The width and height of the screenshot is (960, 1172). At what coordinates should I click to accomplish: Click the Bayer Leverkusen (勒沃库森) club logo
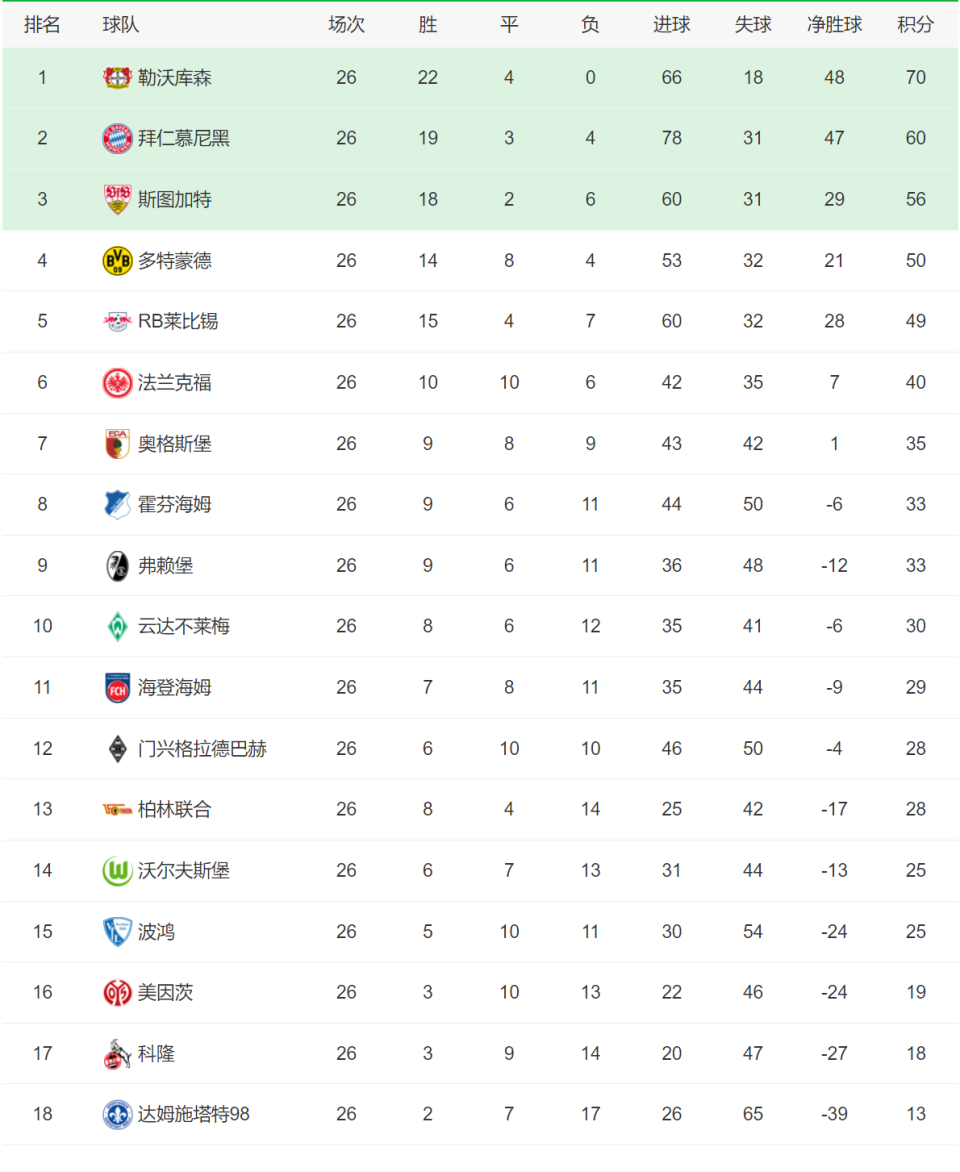pyautogui.click(x=117, y=77)
